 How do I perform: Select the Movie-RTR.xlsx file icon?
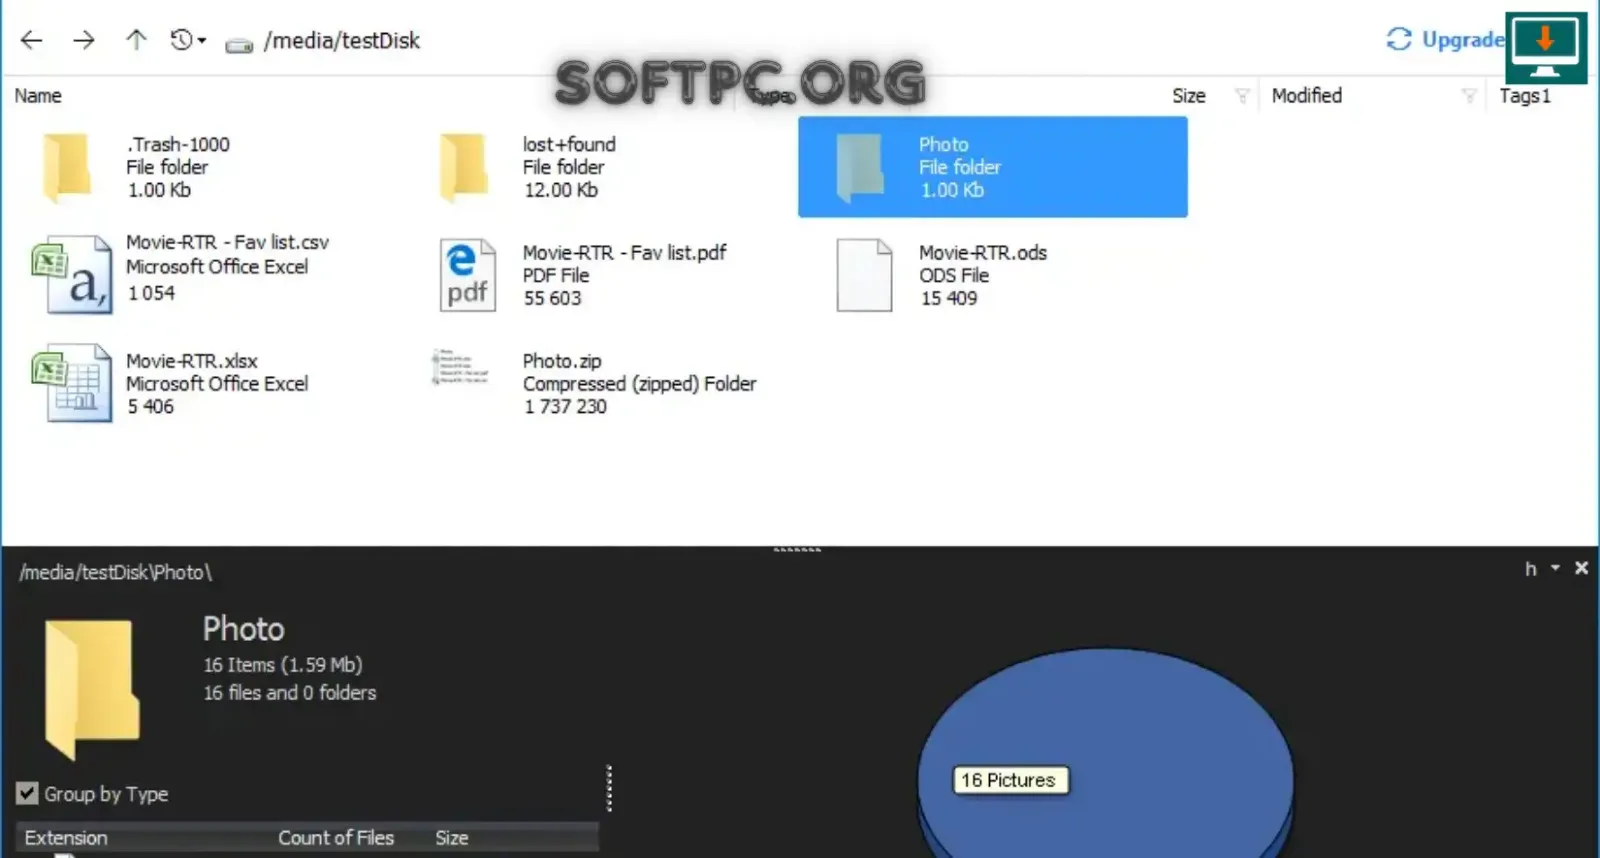72,383
